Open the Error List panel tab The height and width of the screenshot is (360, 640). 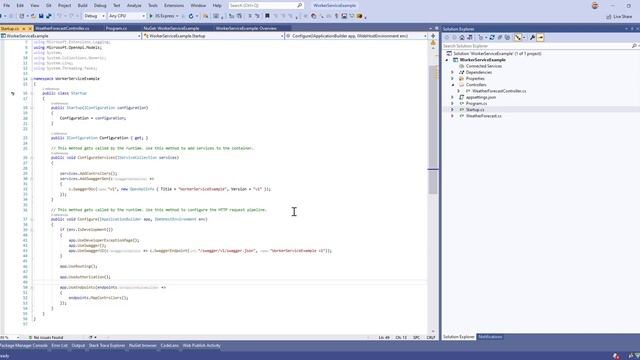click(x=60, y=346)
